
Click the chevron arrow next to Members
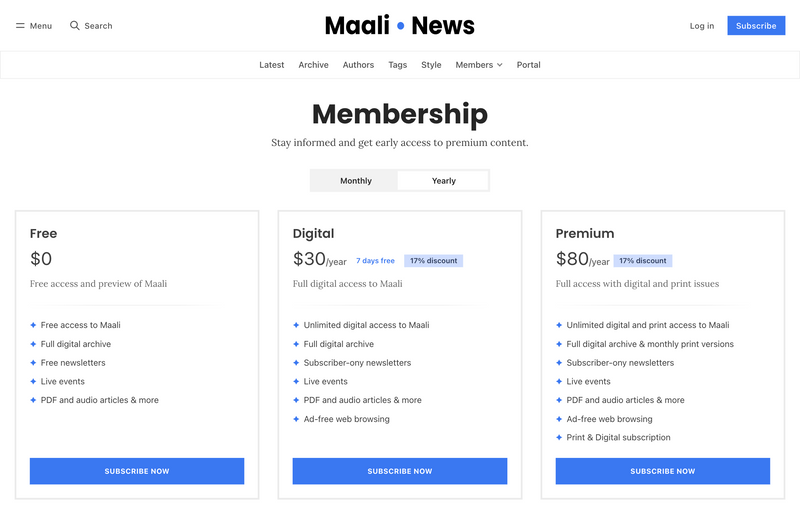pos(499,65)
